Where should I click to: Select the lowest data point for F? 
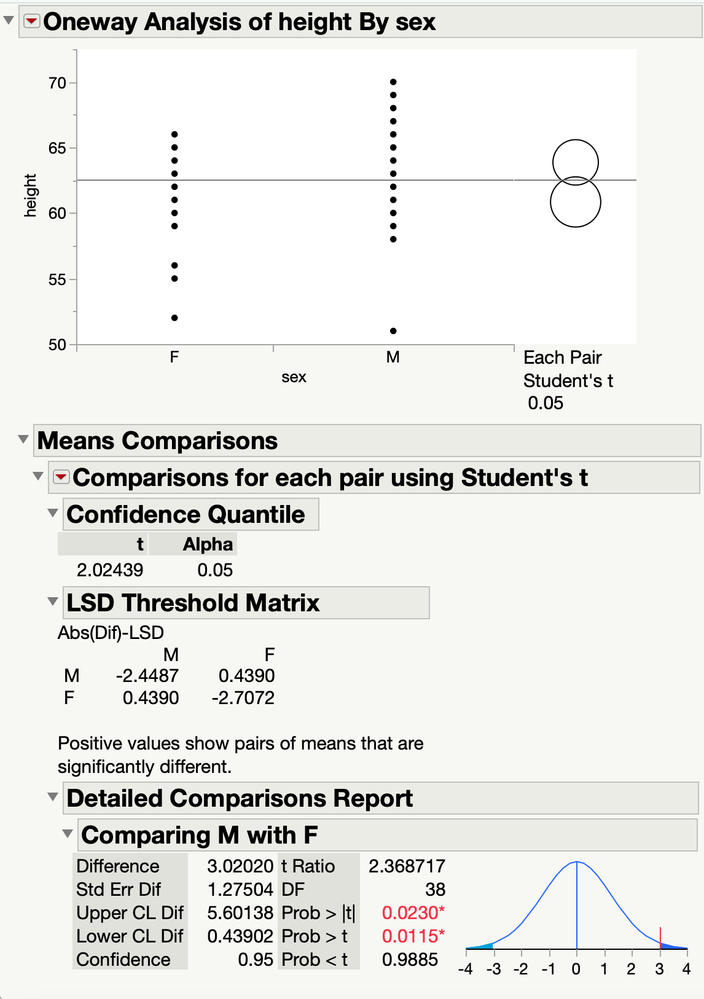(x=175, y=318)
